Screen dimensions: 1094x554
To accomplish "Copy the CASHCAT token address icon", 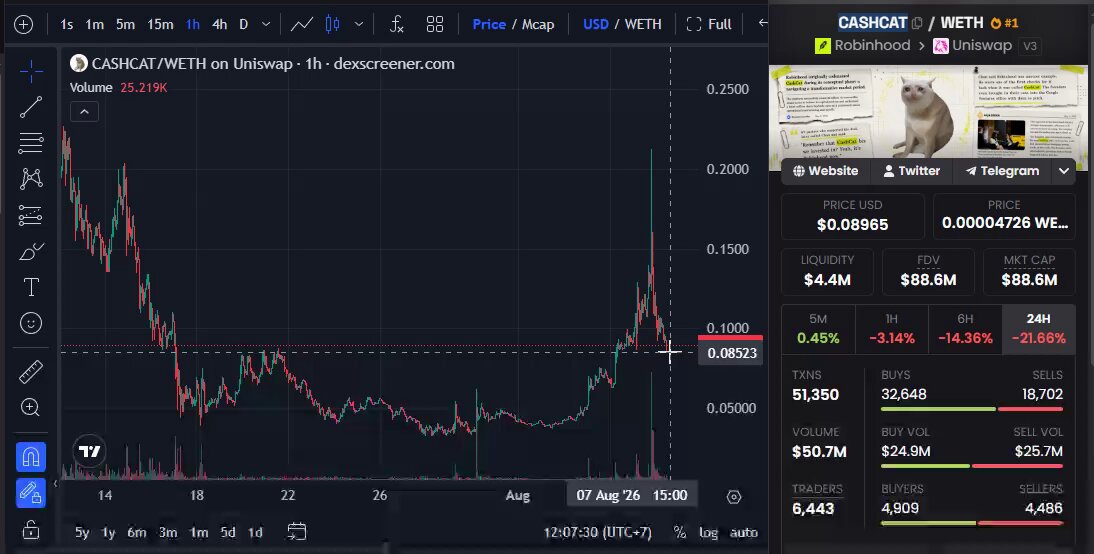I will click(917, 23).
